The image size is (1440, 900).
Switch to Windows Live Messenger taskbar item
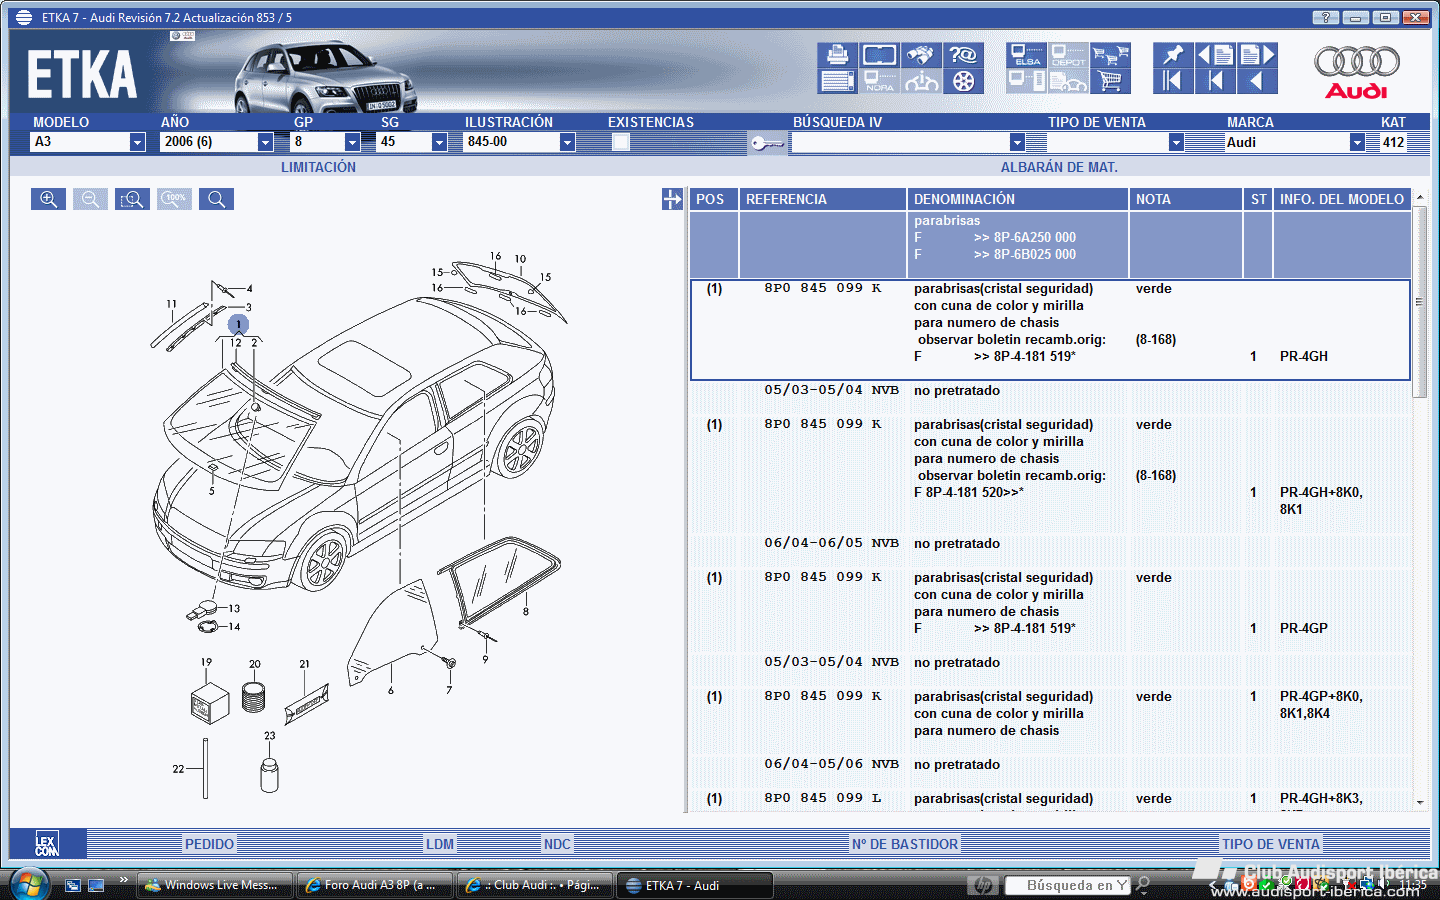pyautogui.click(x=214, y=885)
